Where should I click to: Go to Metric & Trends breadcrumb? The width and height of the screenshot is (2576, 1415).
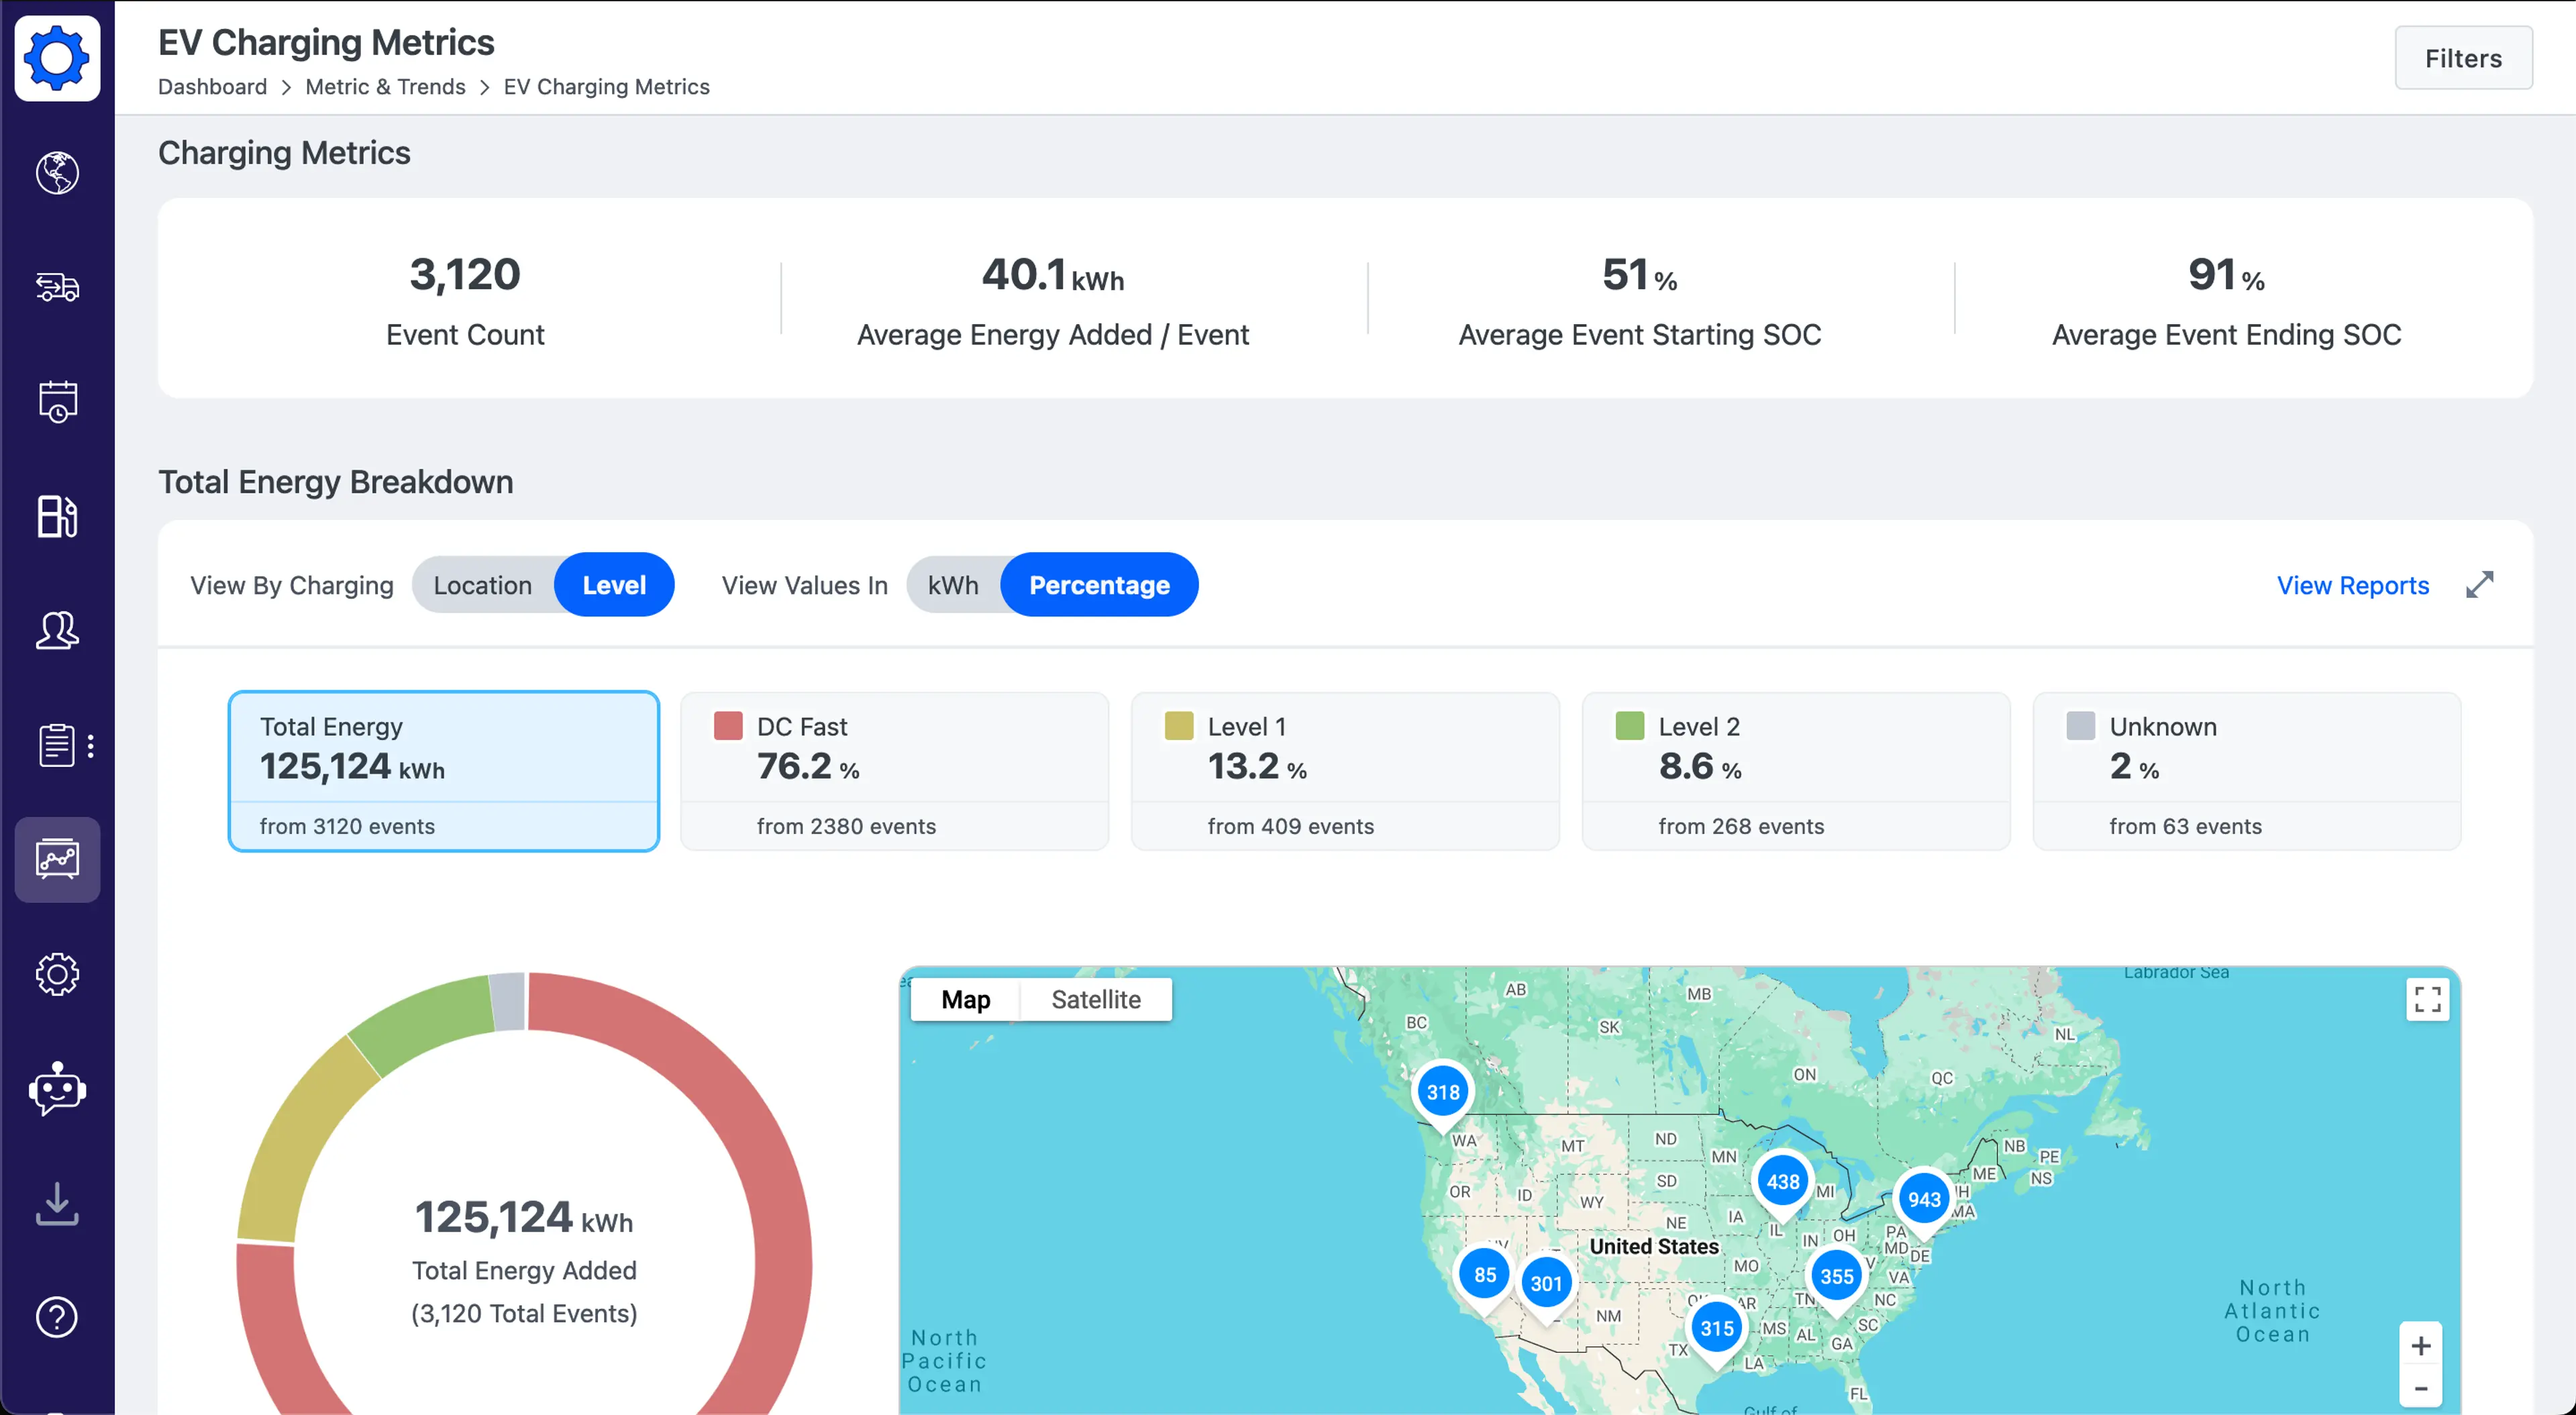pos(385,87)
